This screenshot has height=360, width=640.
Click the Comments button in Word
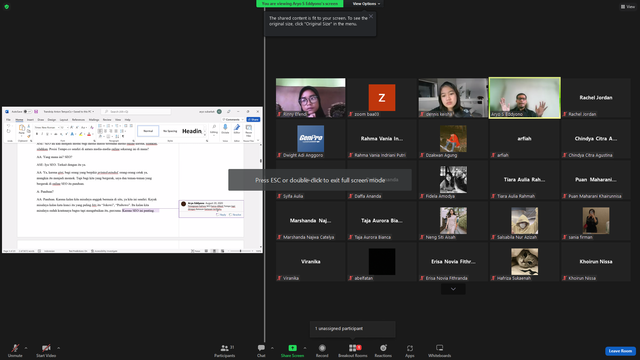point(232,120)
